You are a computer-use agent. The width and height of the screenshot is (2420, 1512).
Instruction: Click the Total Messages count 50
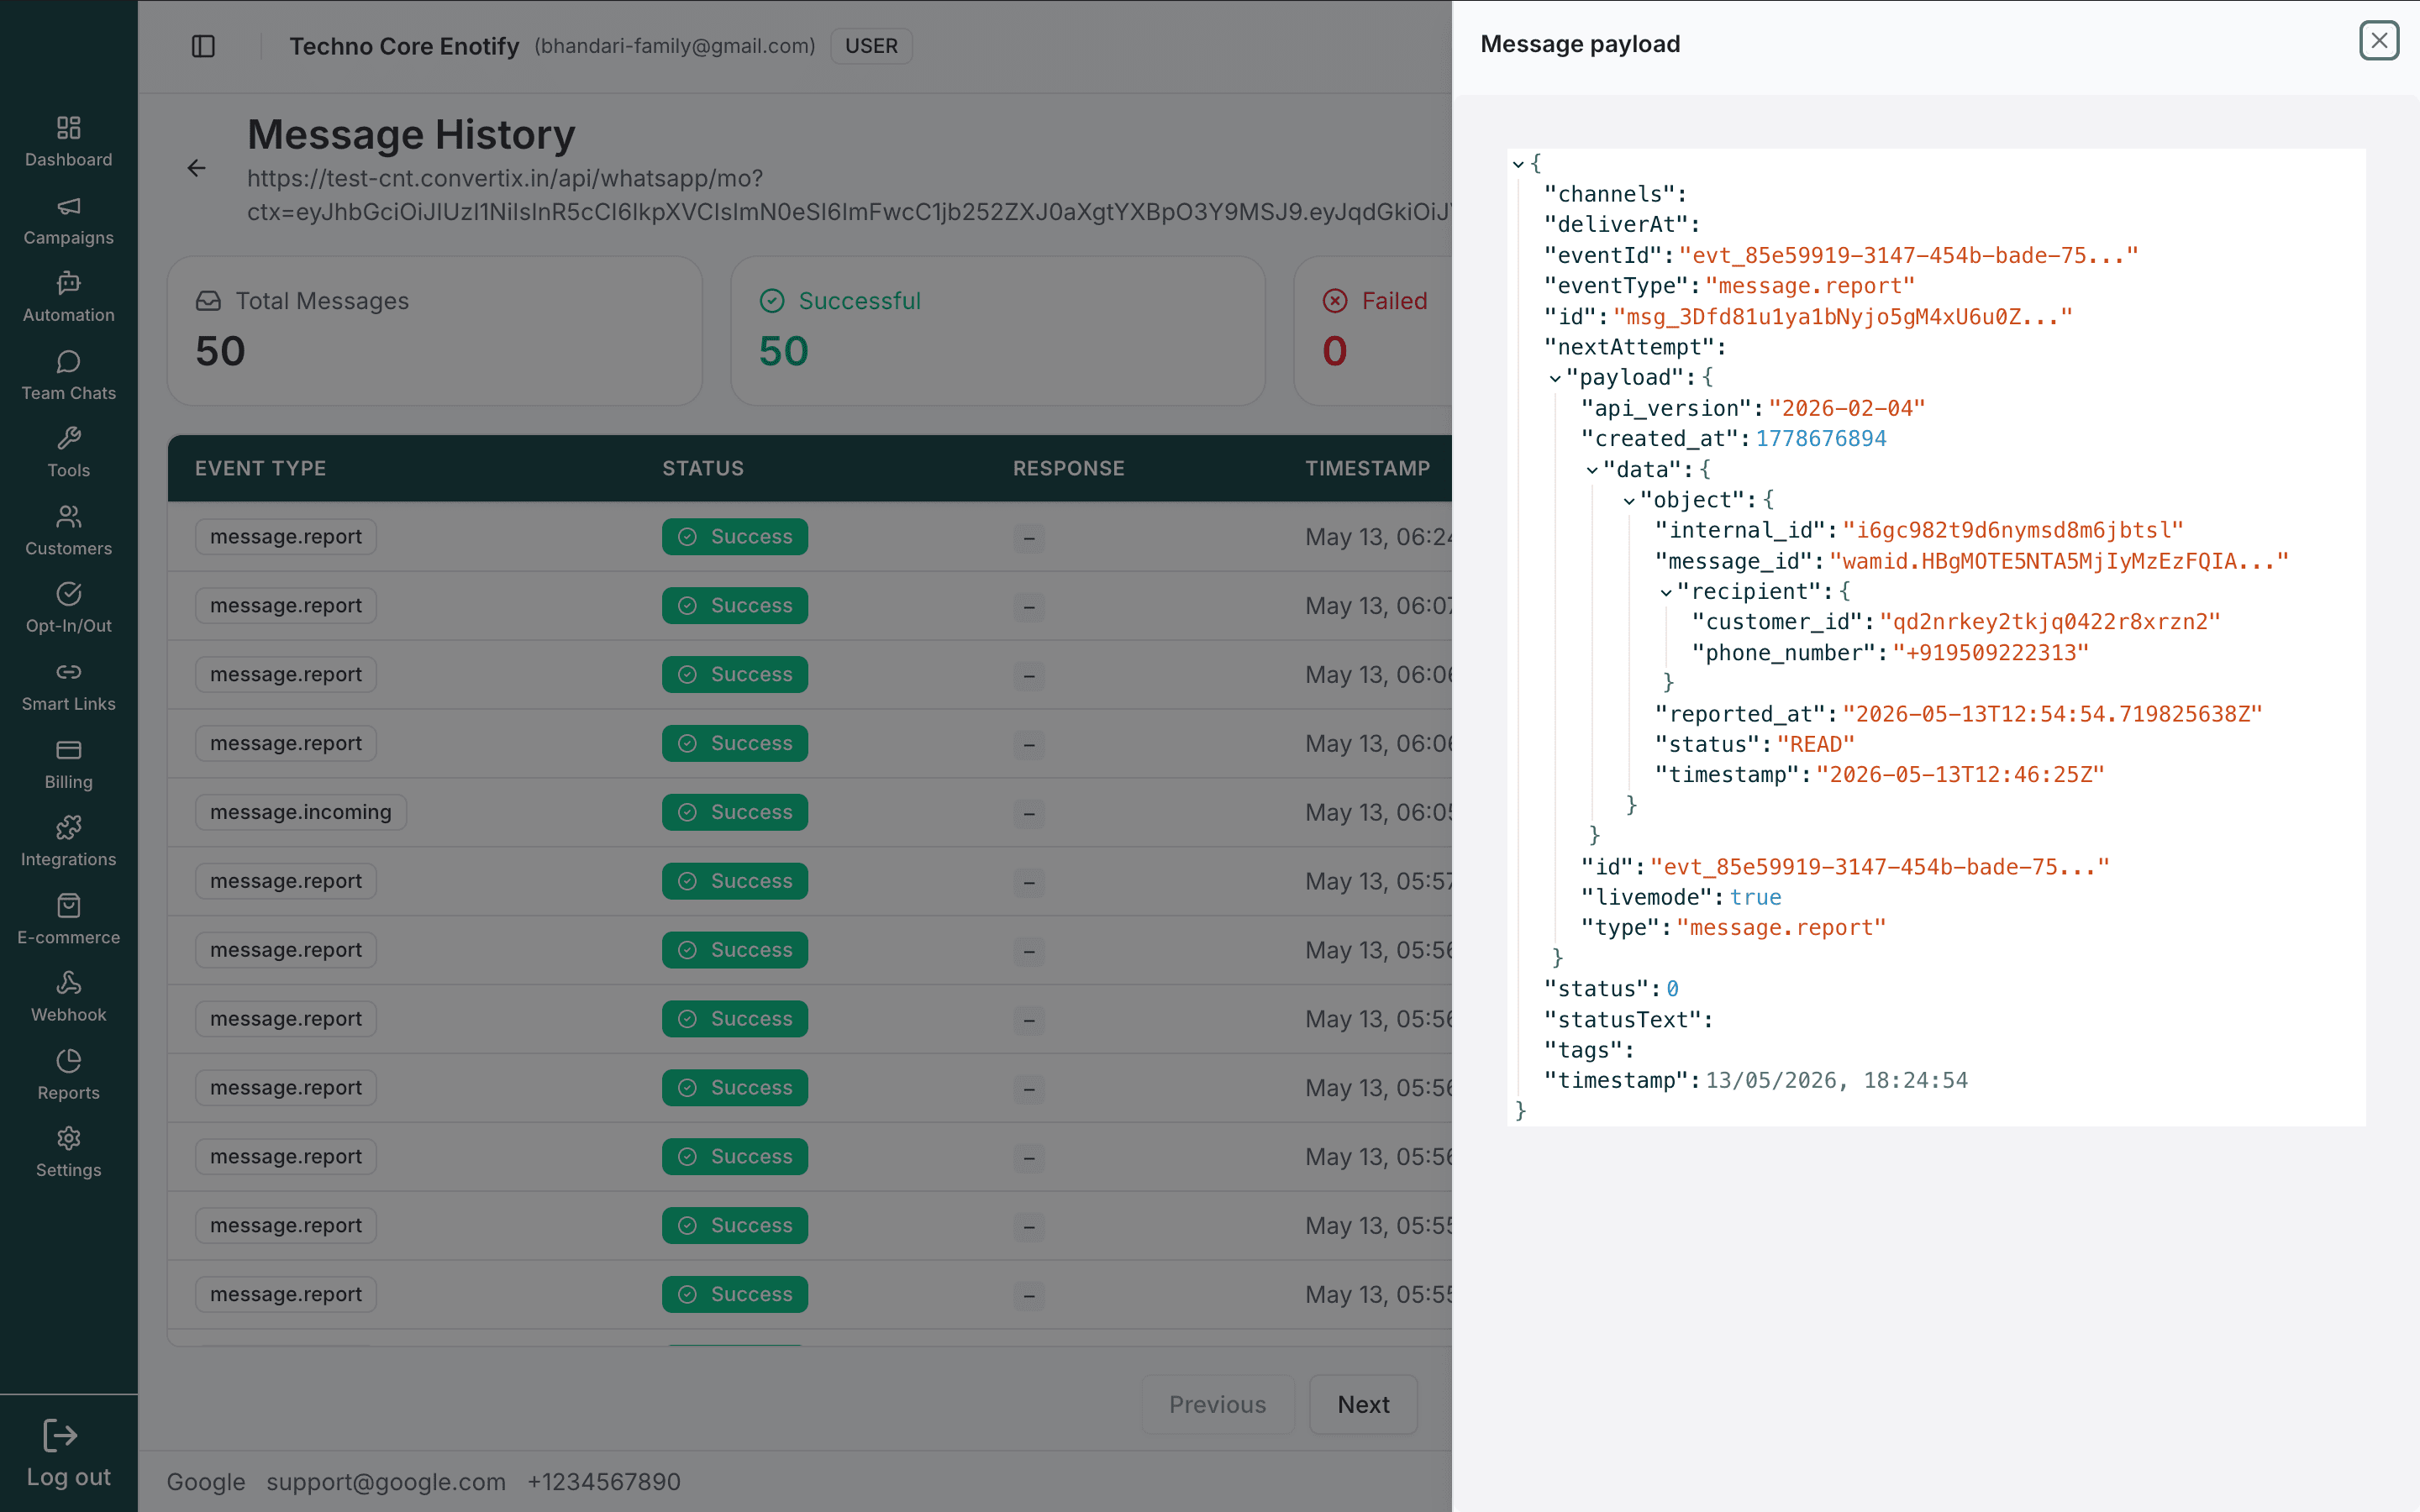pyautogui.click(x=220, y=351)
